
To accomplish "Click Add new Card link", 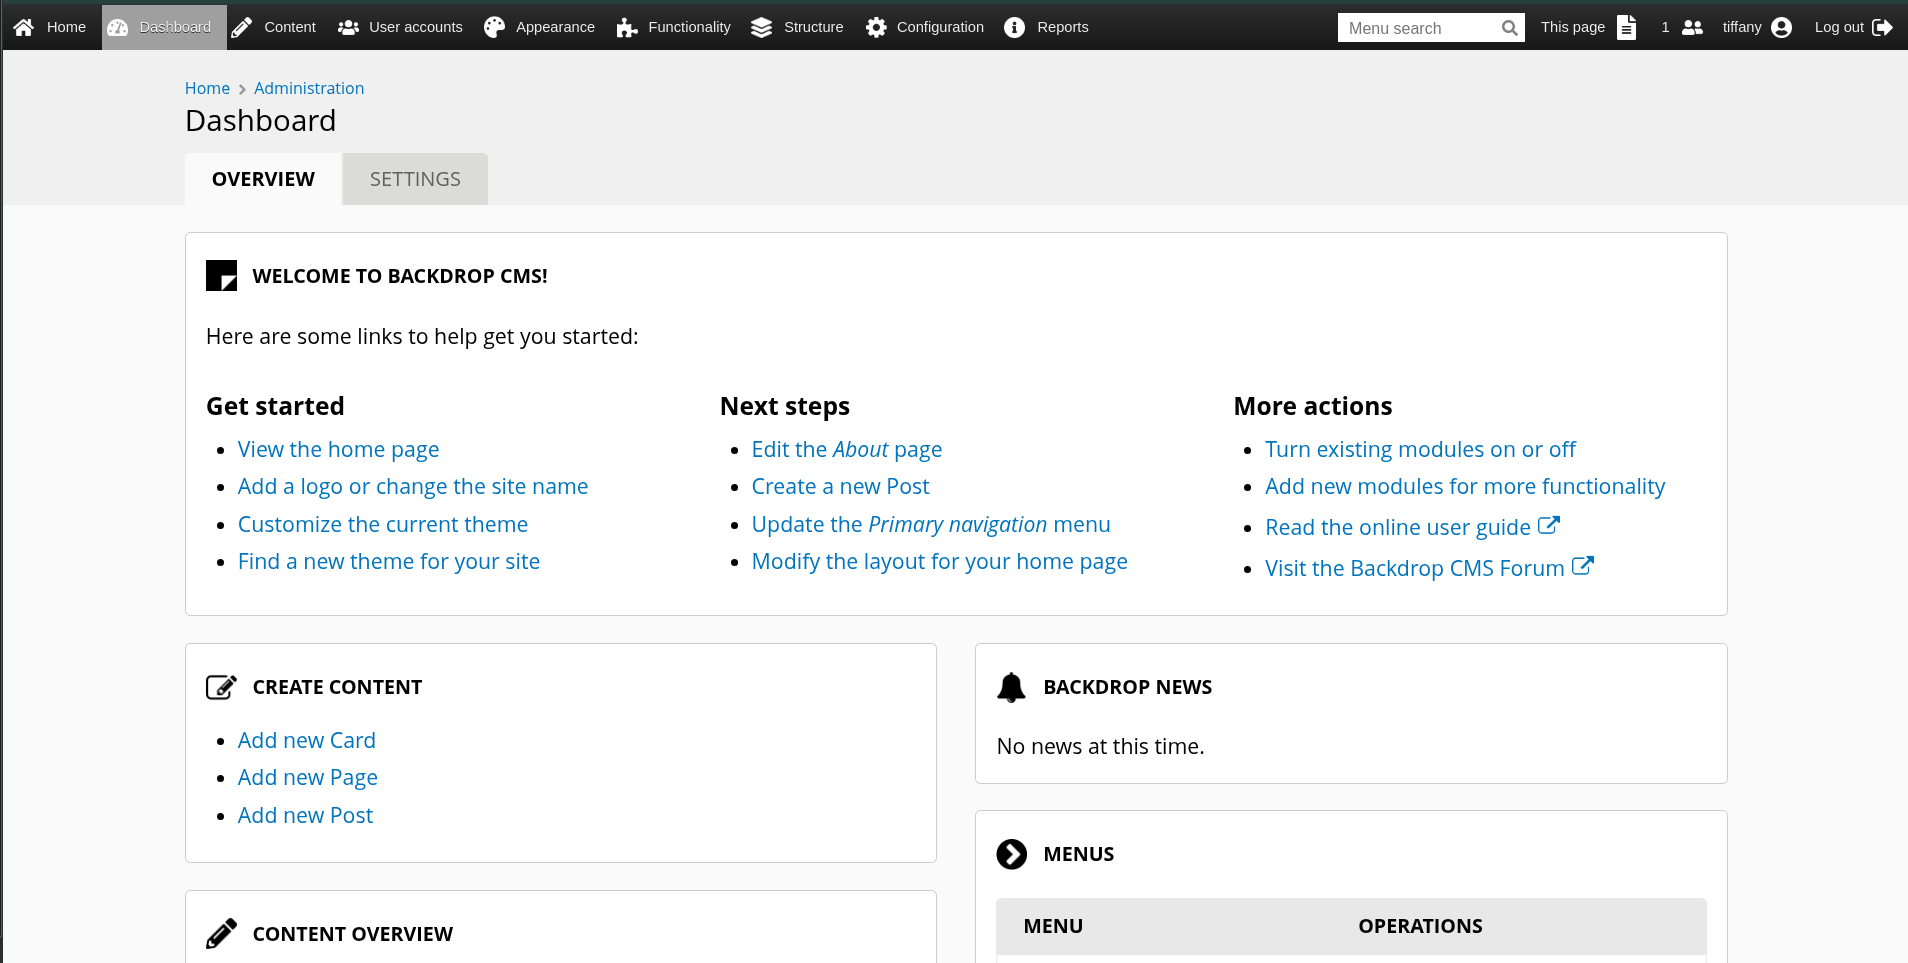I will [x=307, y=741].
